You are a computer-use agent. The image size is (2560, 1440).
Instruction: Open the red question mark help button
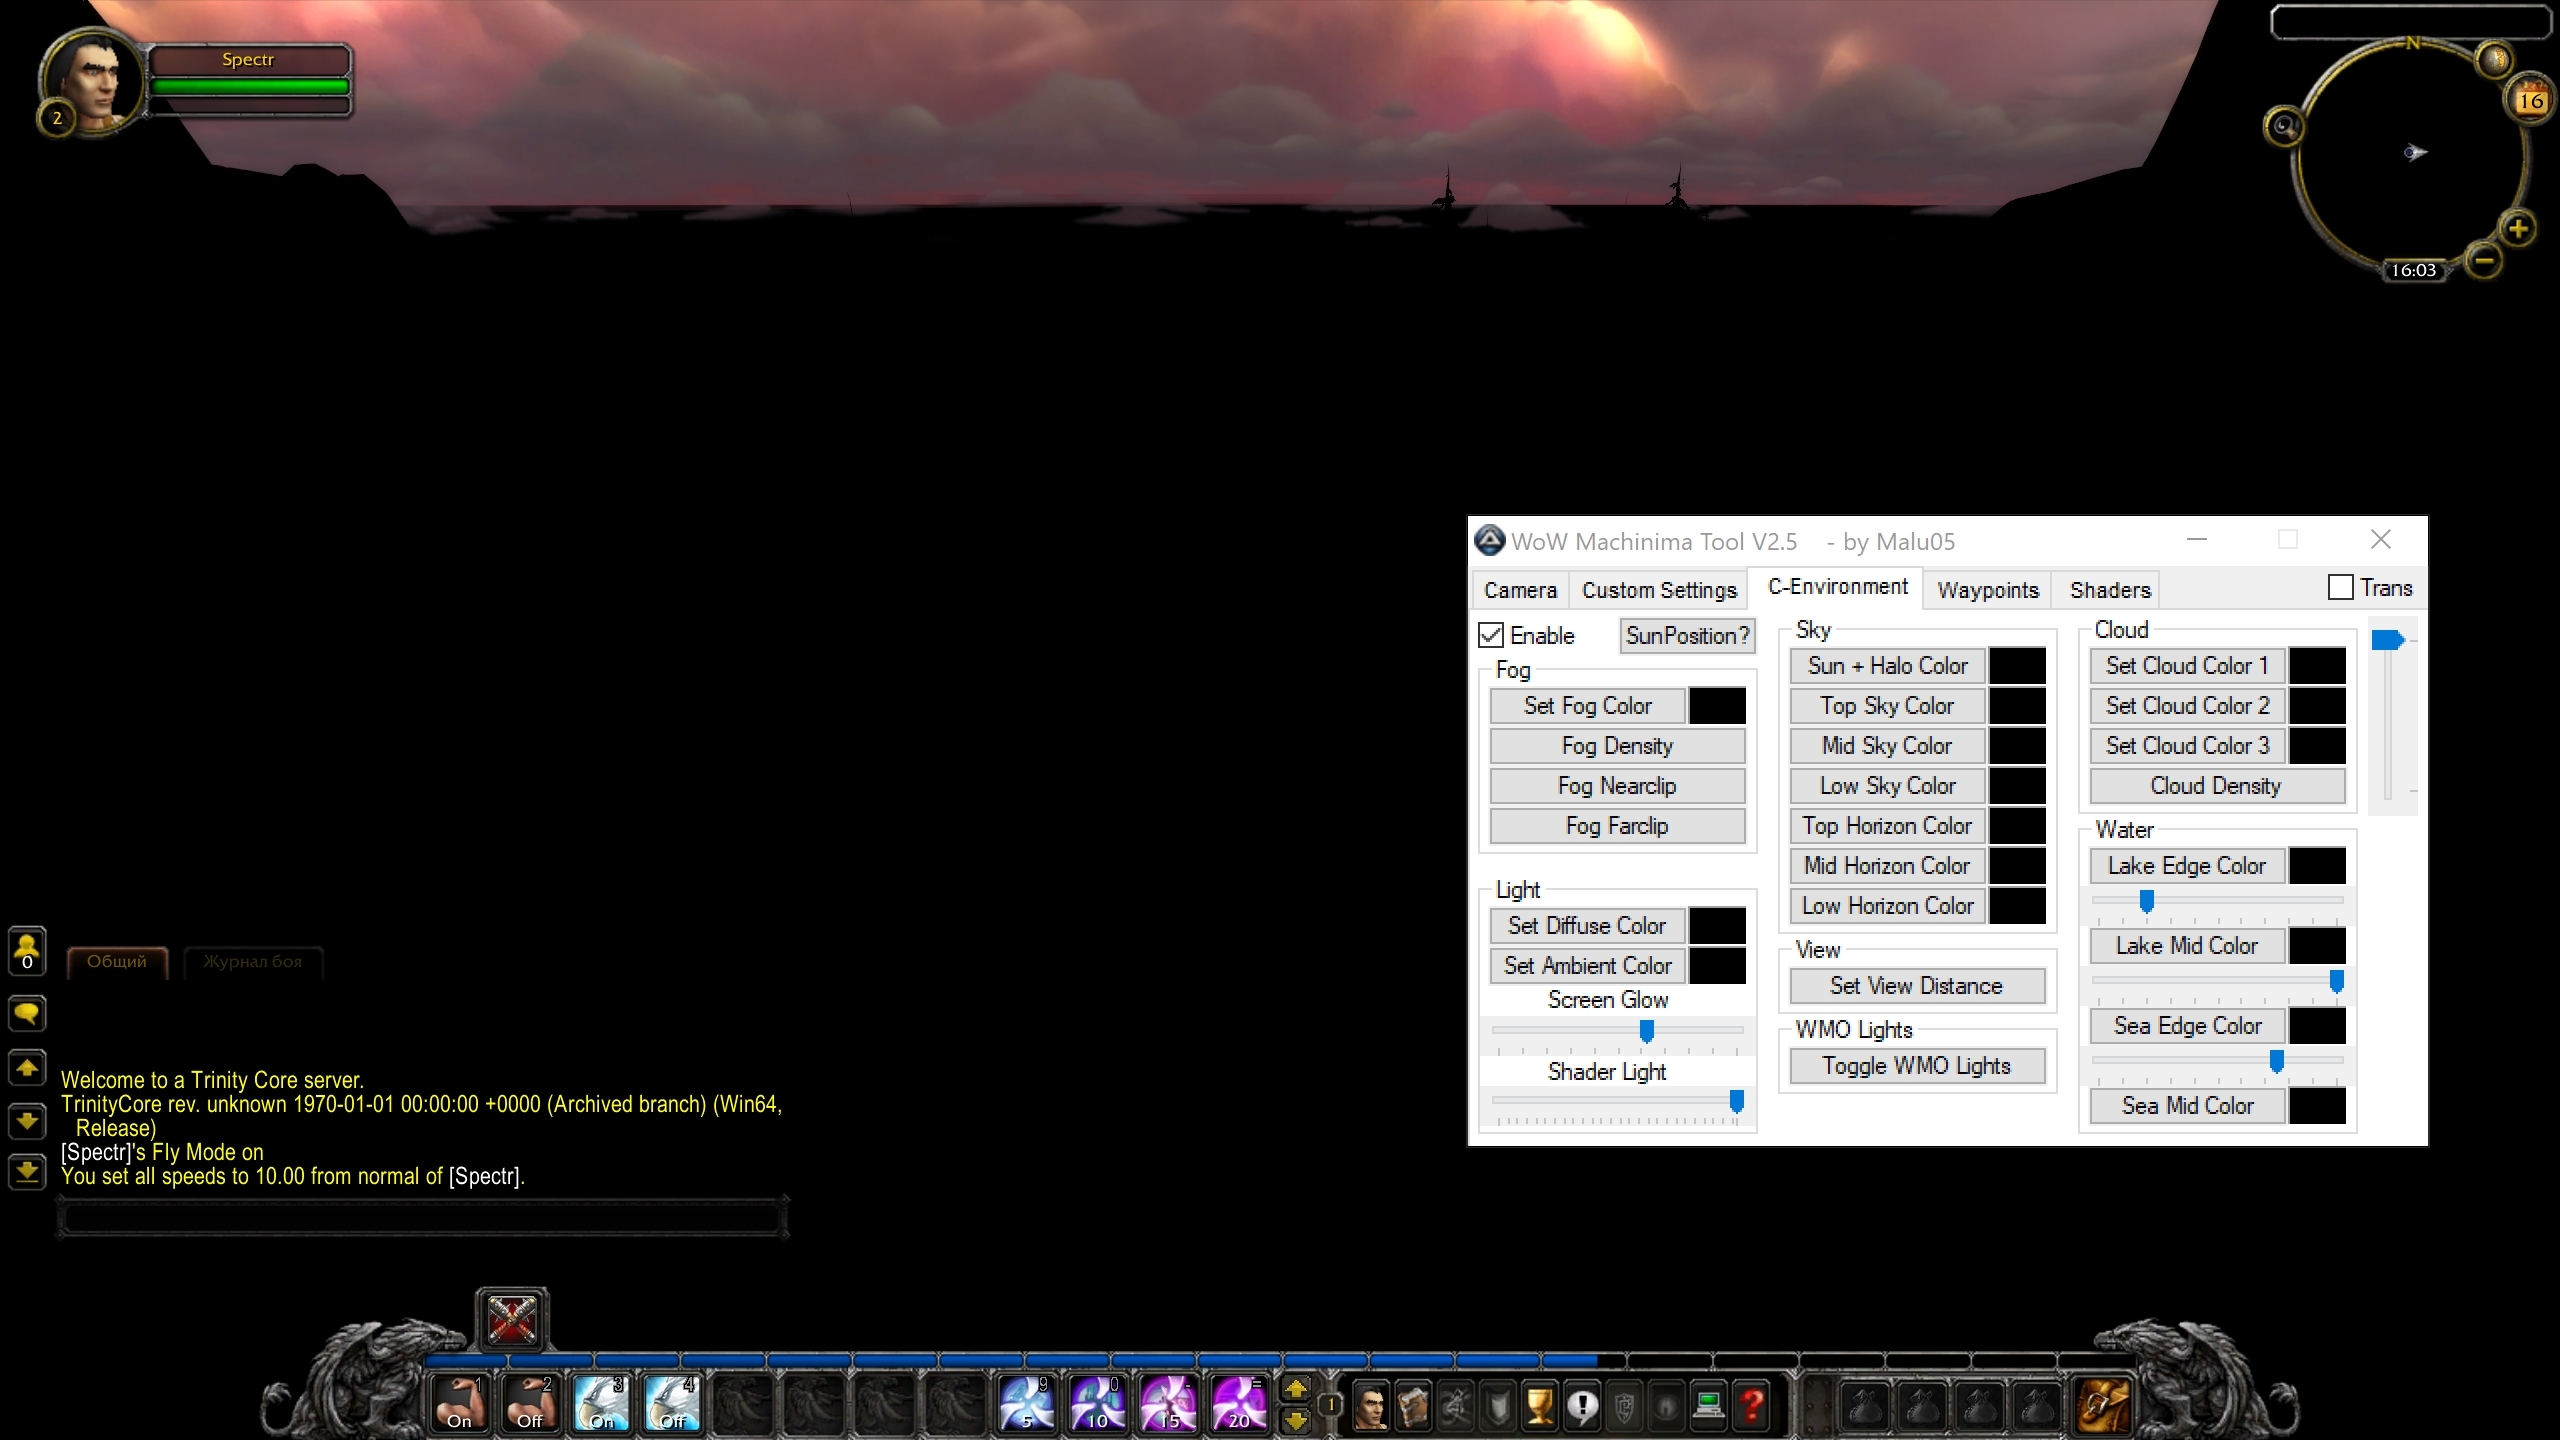click(1751, 1405)
